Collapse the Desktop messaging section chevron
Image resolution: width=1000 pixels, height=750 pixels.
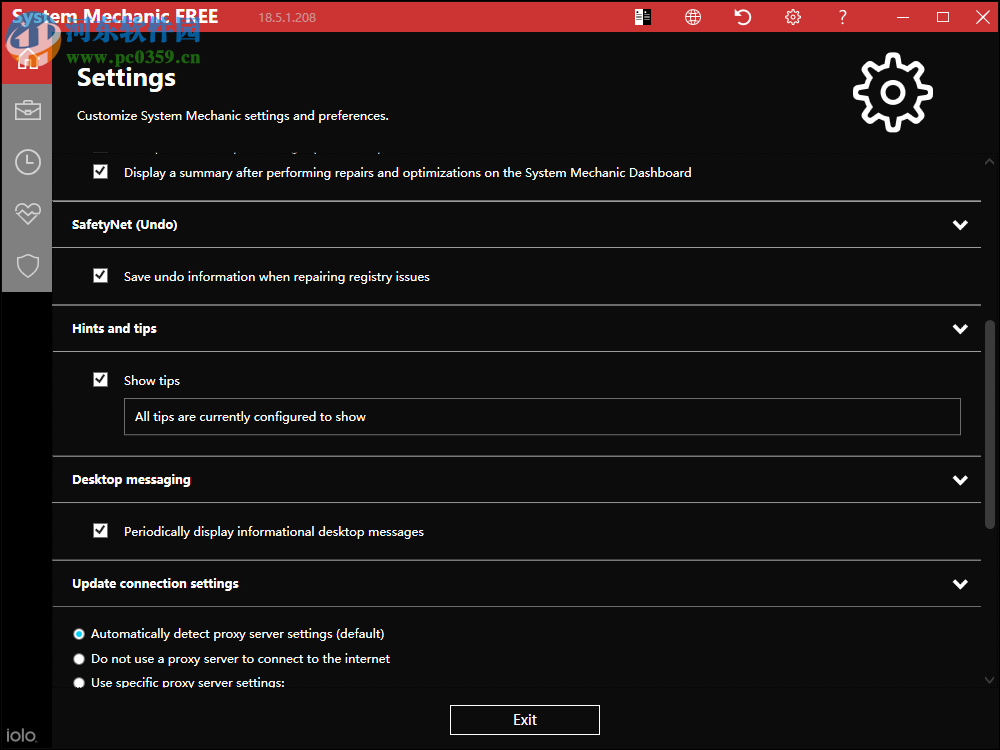[x=960, y=480]
